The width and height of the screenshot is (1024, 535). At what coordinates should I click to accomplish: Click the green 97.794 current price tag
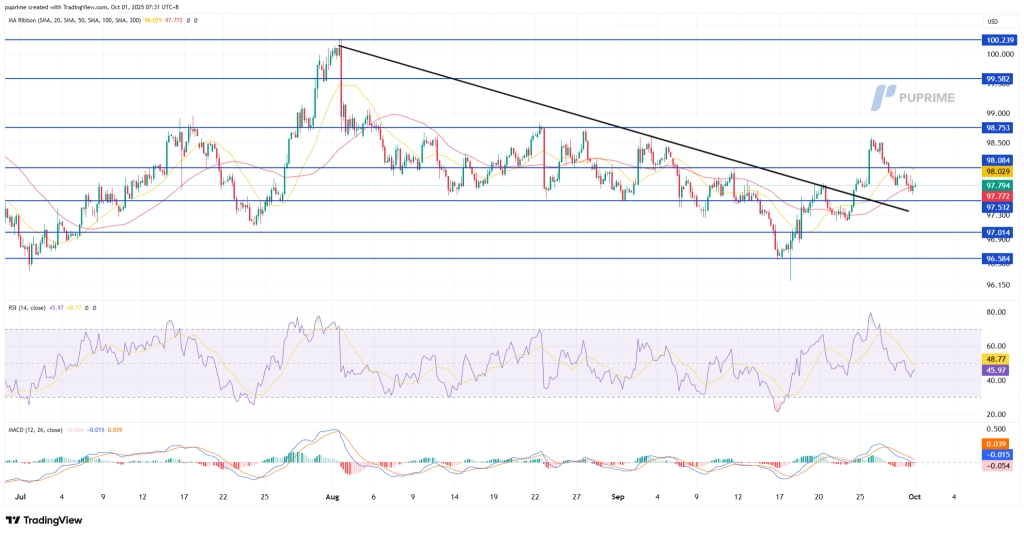pyautogui.click(x=999, y=185)
